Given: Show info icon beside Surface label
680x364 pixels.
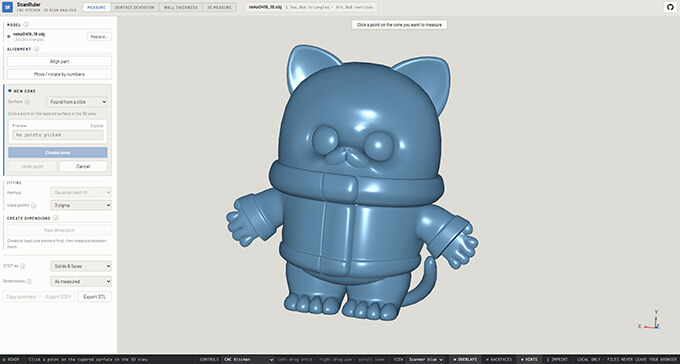Looking at the screenshot, I should (x=27, y=102).
